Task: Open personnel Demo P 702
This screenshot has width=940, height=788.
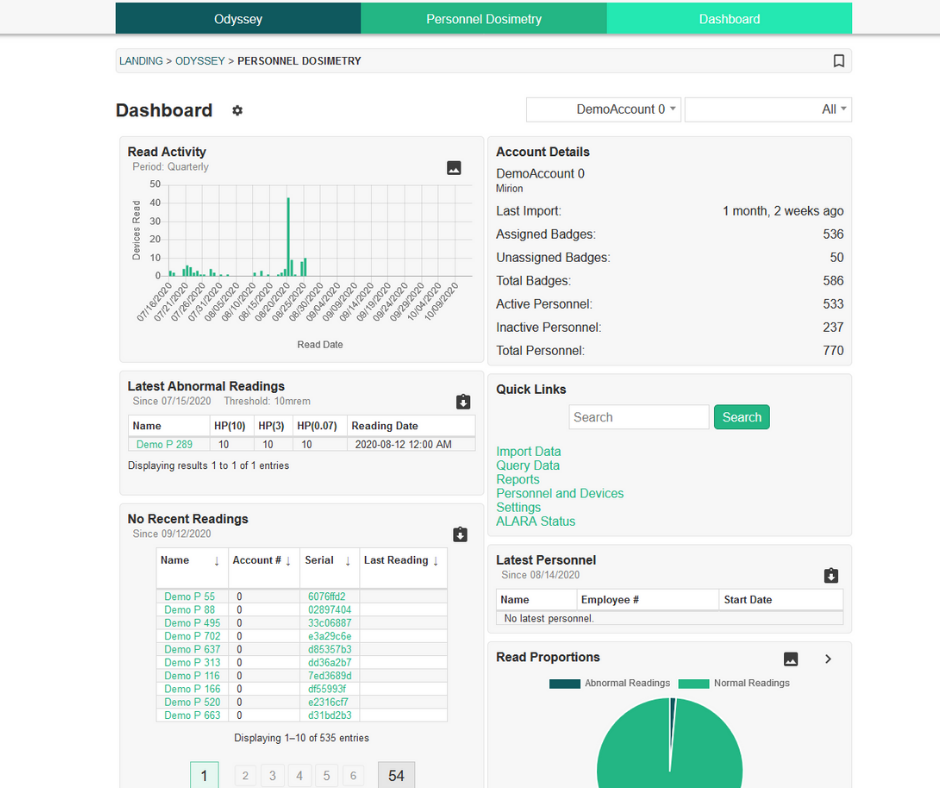Action: coord(192,636)
